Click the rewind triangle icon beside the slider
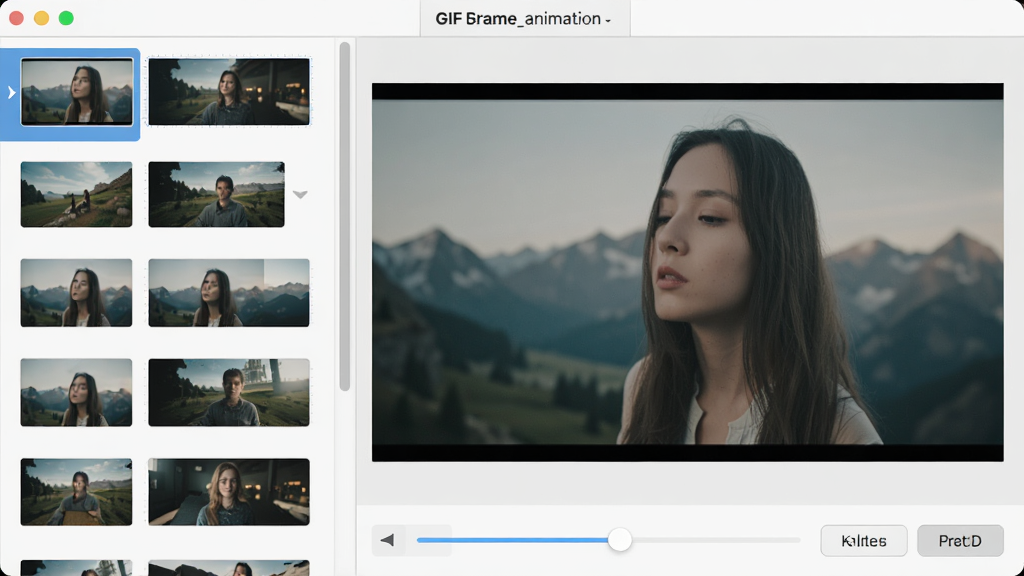Screen dimensions: 1024x576 (387, 540)
